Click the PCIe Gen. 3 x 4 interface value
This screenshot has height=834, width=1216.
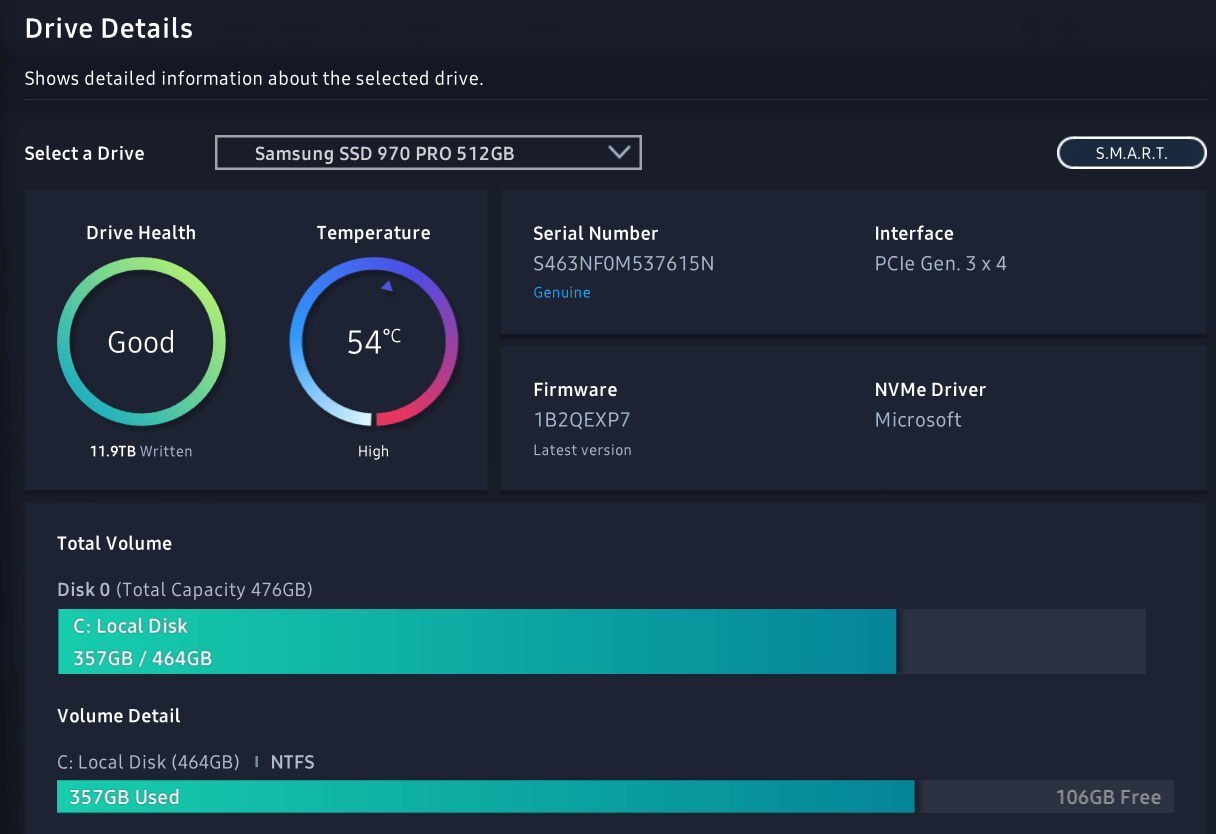coord(941,264)
